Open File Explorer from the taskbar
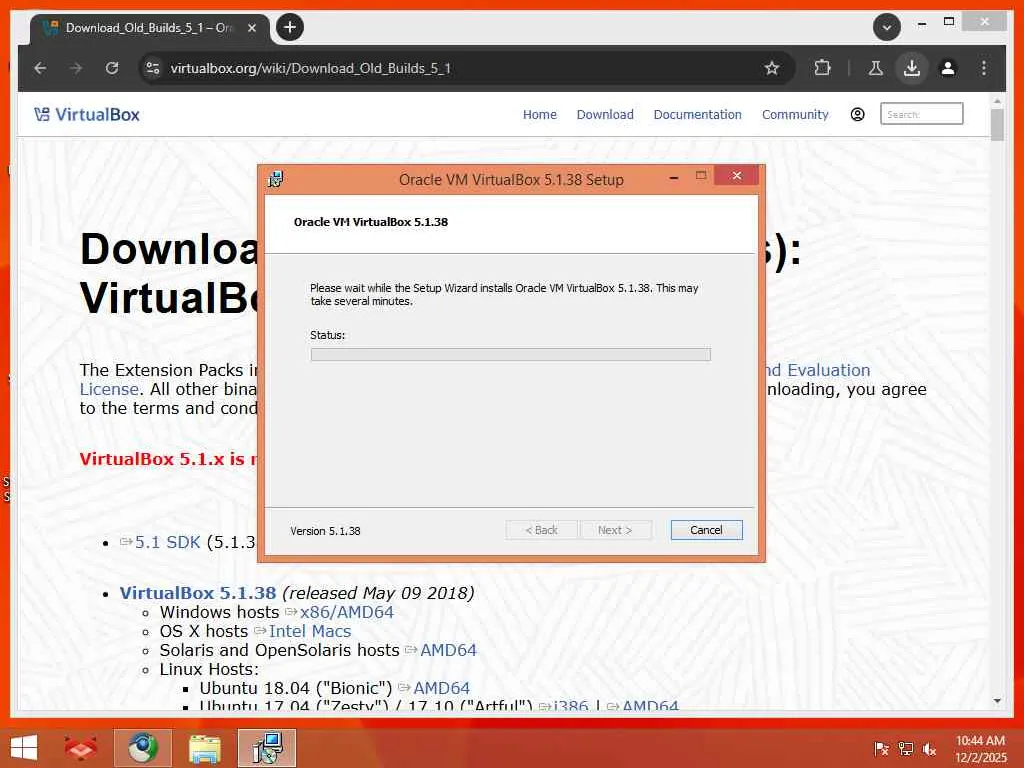 click(204, 748)
